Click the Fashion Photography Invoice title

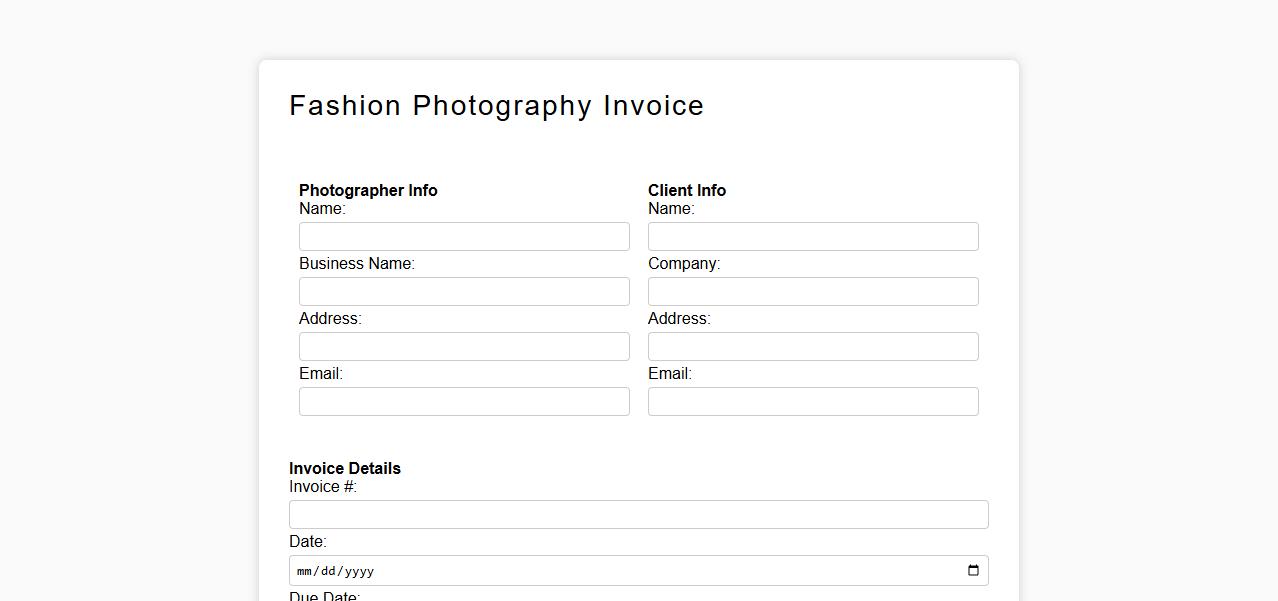tap(496, 106)
